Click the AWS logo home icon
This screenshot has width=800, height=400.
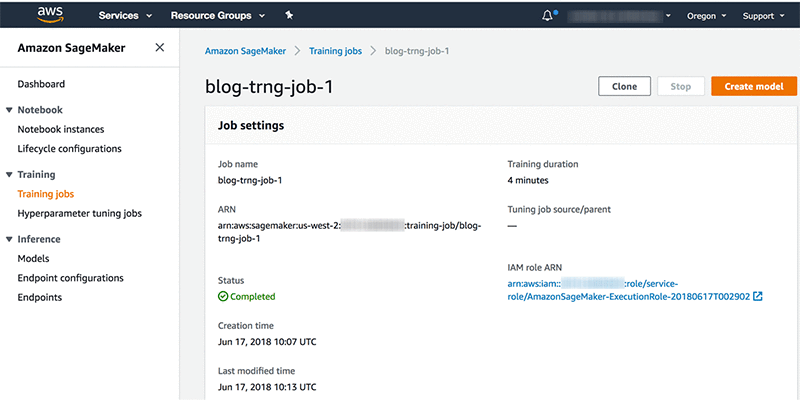(x=50, y=14)
